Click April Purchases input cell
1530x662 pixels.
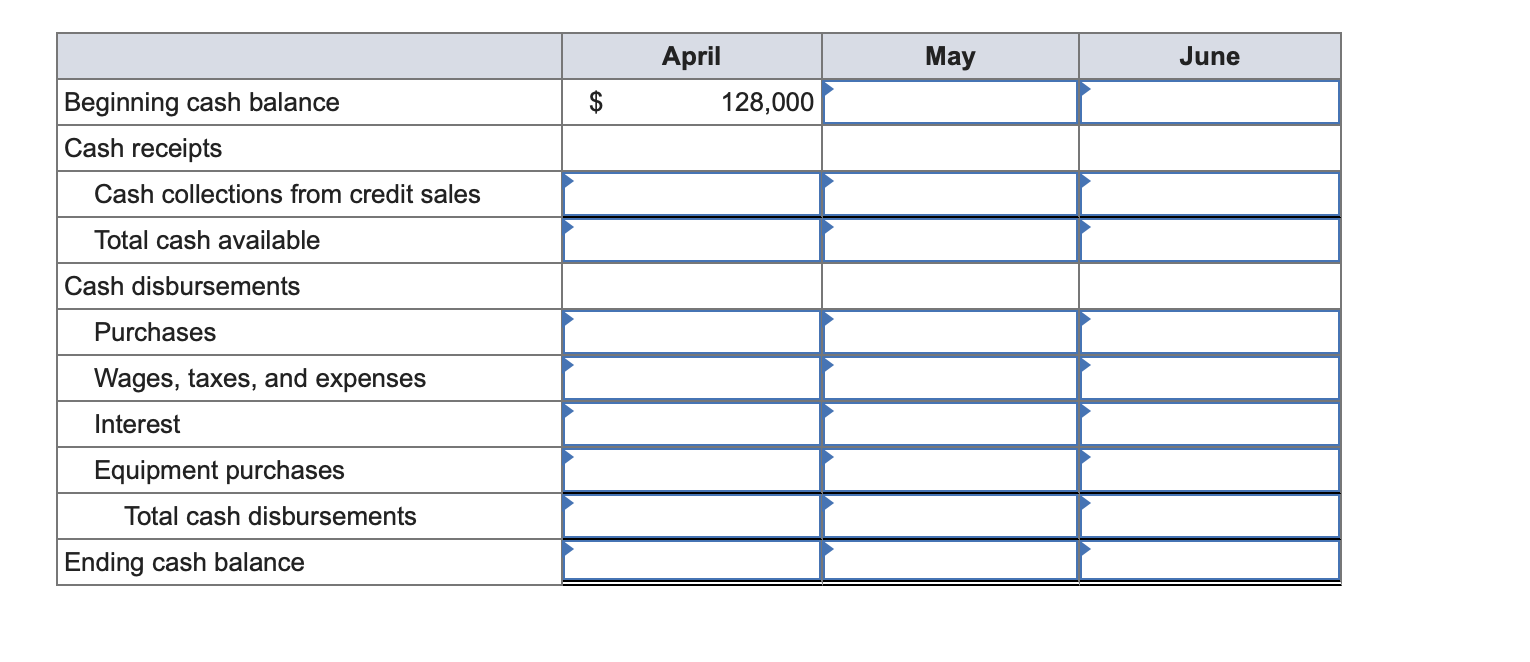[692, 332]
